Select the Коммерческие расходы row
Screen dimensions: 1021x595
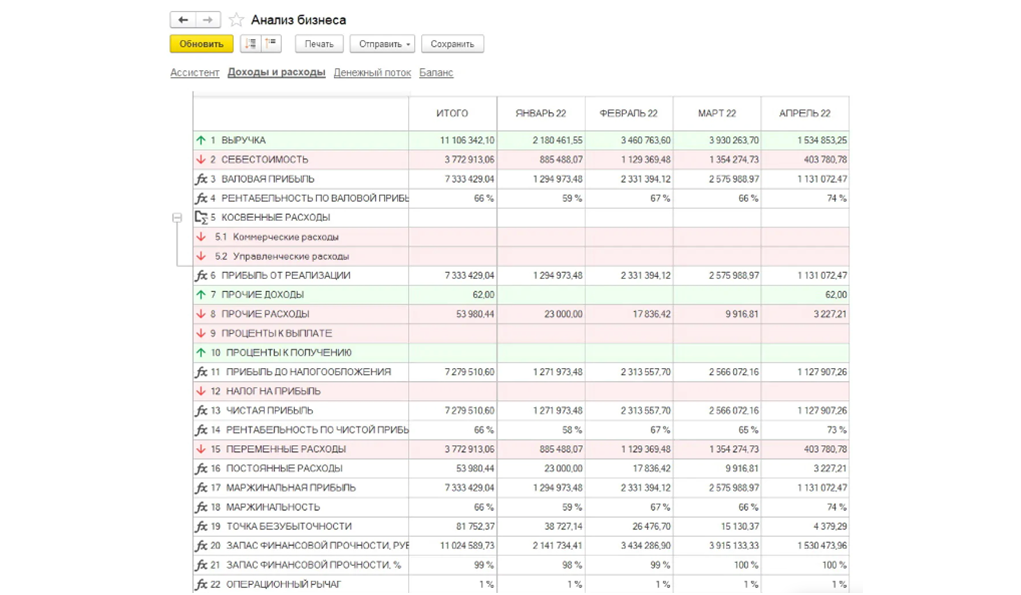pyautogui.click(x=521, y=237)
